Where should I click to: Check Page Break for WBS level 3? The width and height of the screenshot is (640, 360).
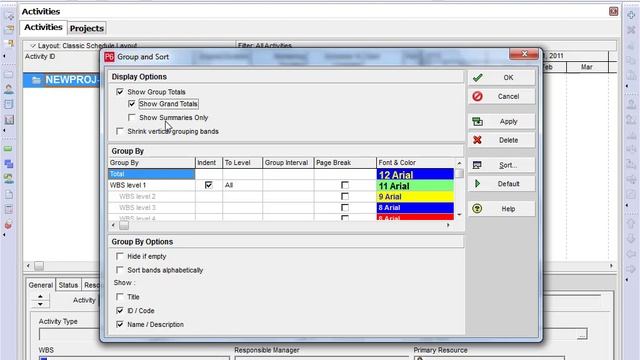pos(345,207)
